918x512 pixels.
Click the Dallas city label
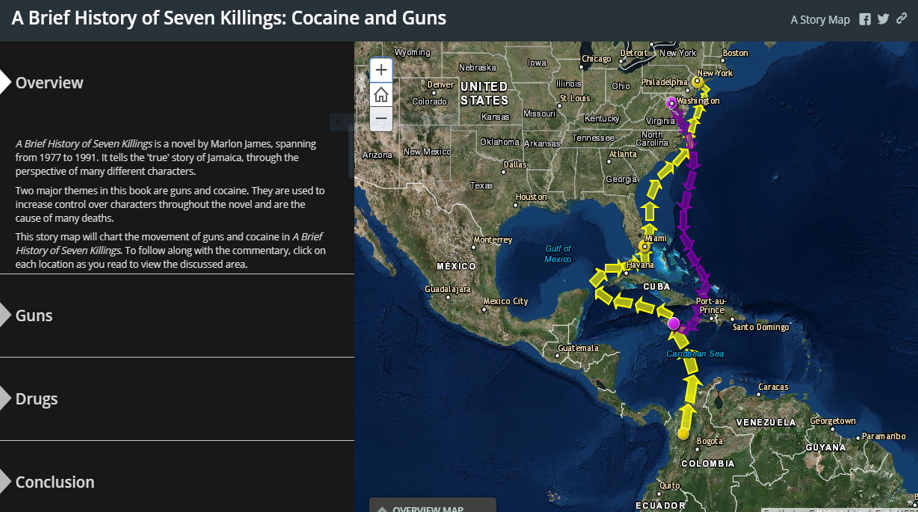(515, 164)
